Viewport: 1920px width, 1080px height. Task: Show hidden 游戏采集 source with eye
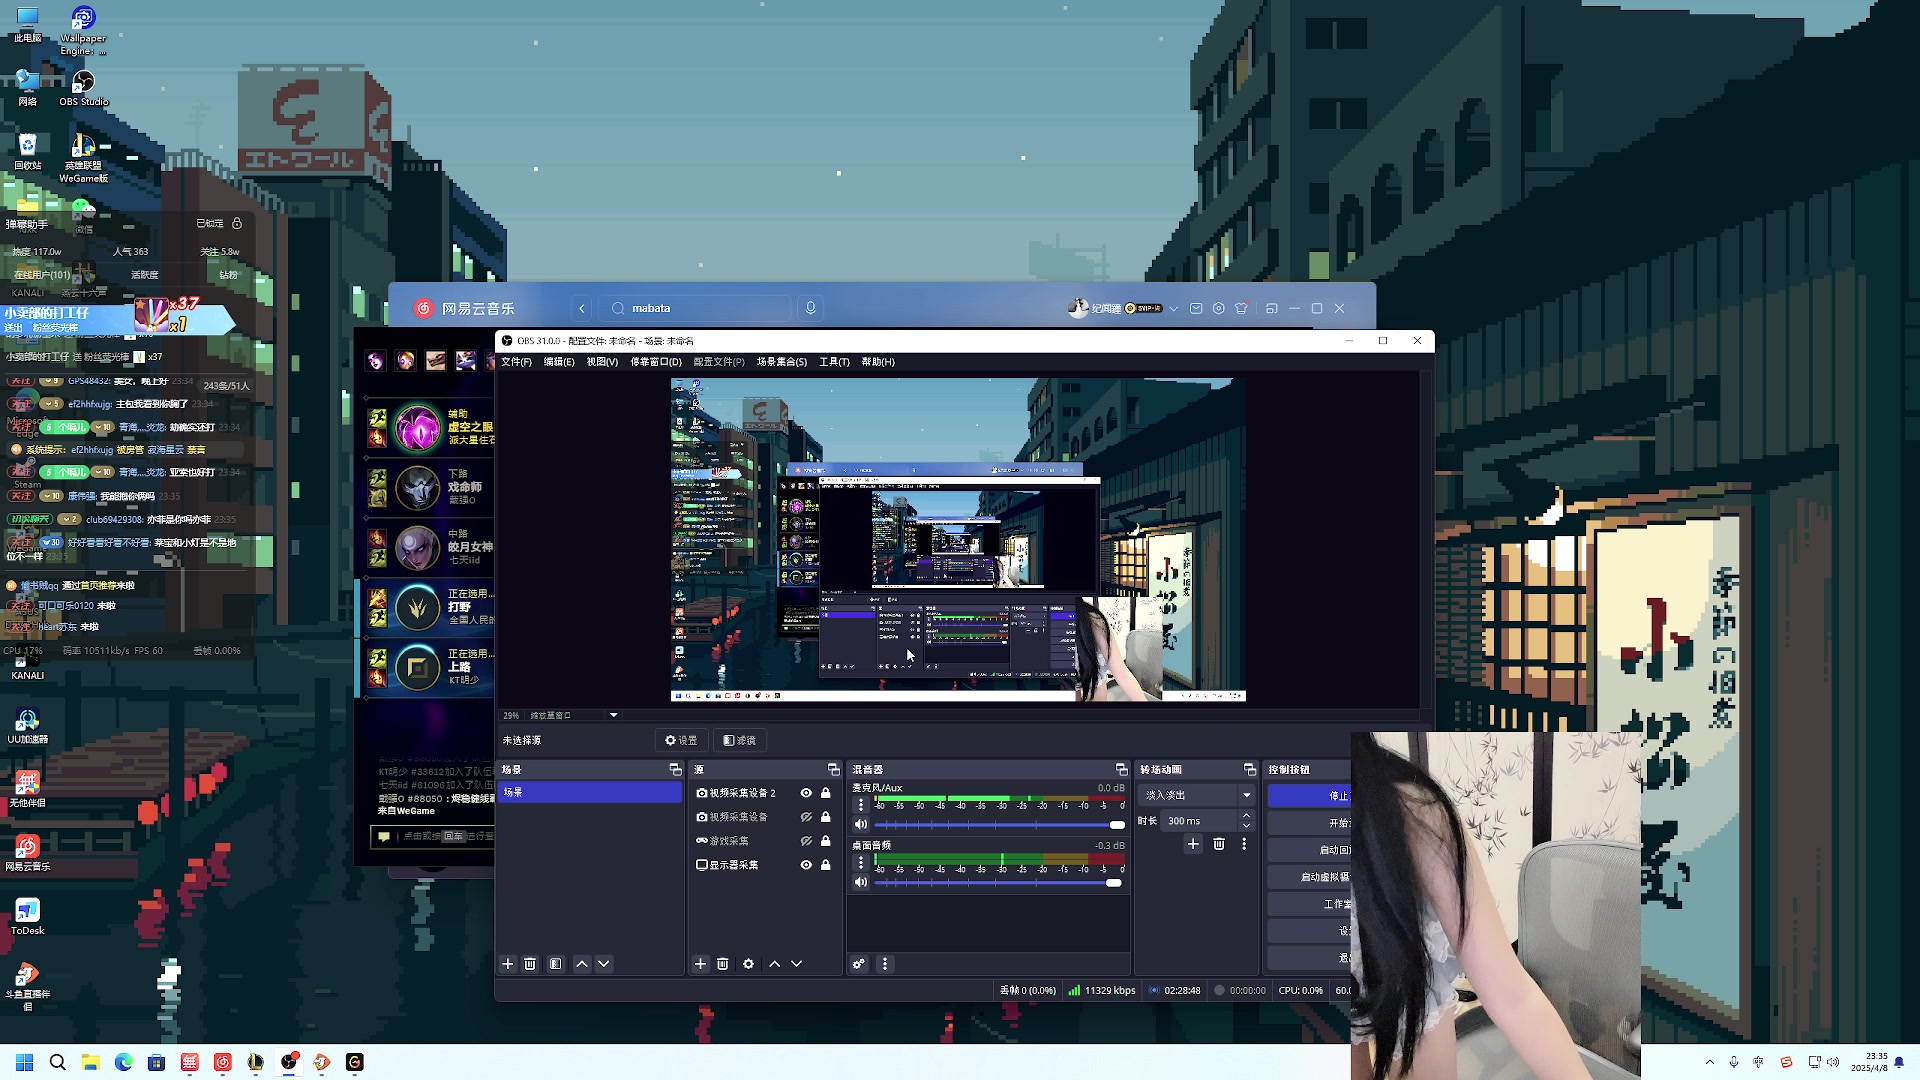(x=806, y=841)
